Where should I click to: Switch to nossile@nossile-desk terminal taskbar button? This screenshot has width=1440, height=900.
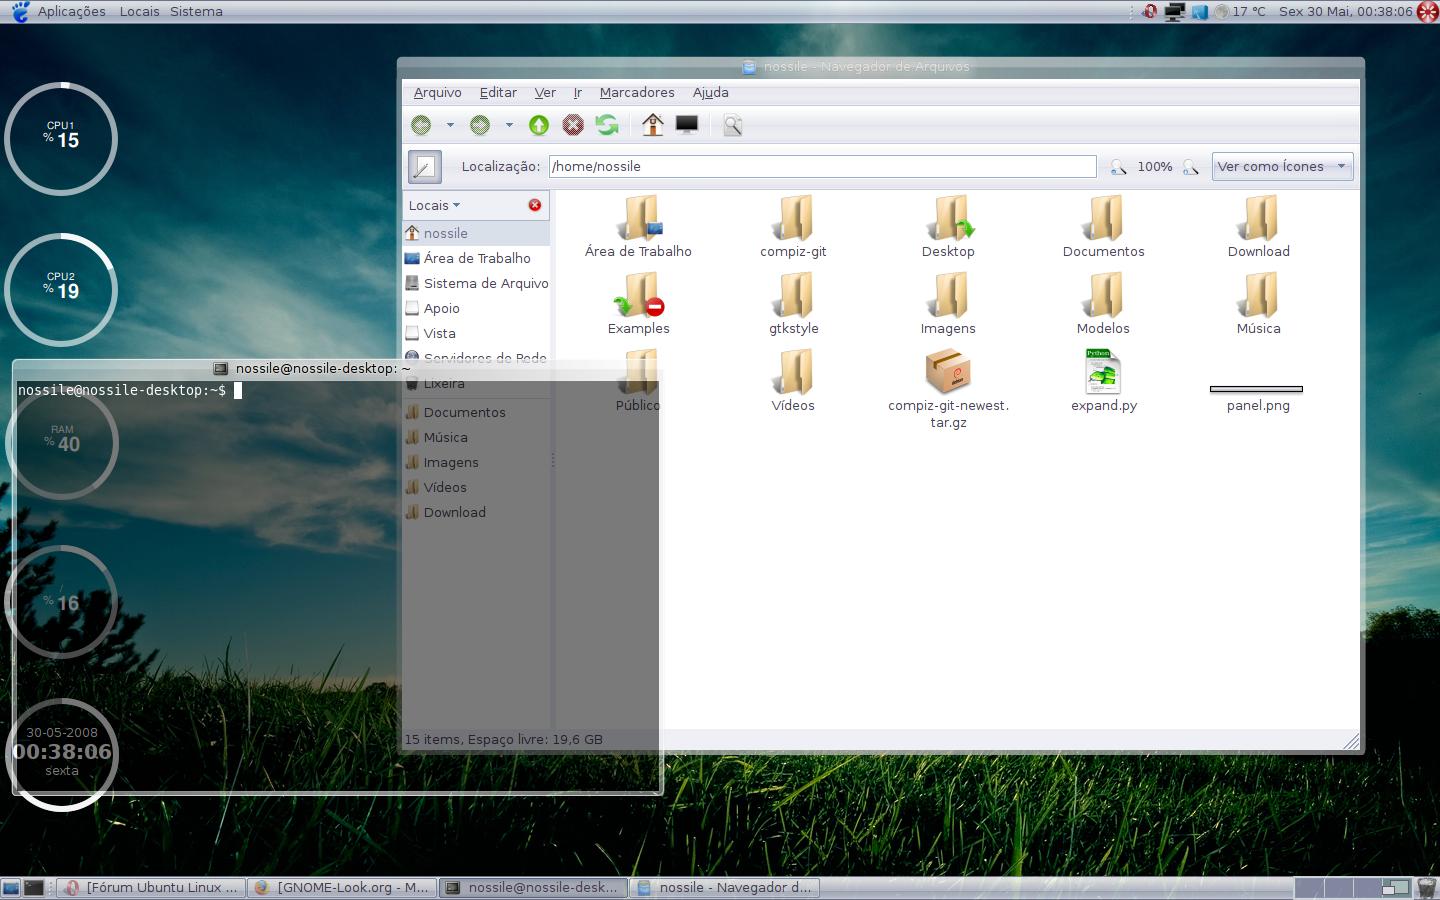pyautogui.click(x=533, y=887)
